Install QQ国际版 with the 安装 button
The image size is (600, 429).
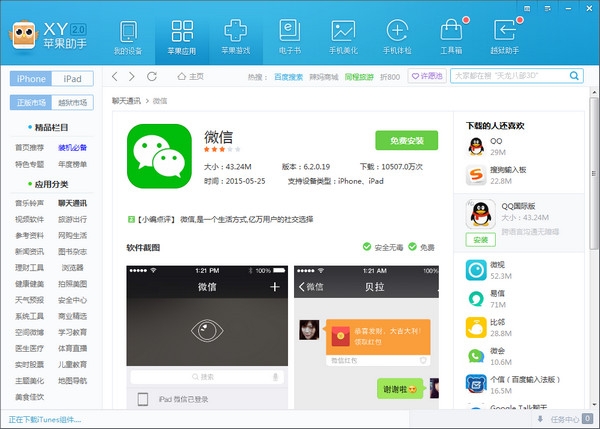(480, 240)
